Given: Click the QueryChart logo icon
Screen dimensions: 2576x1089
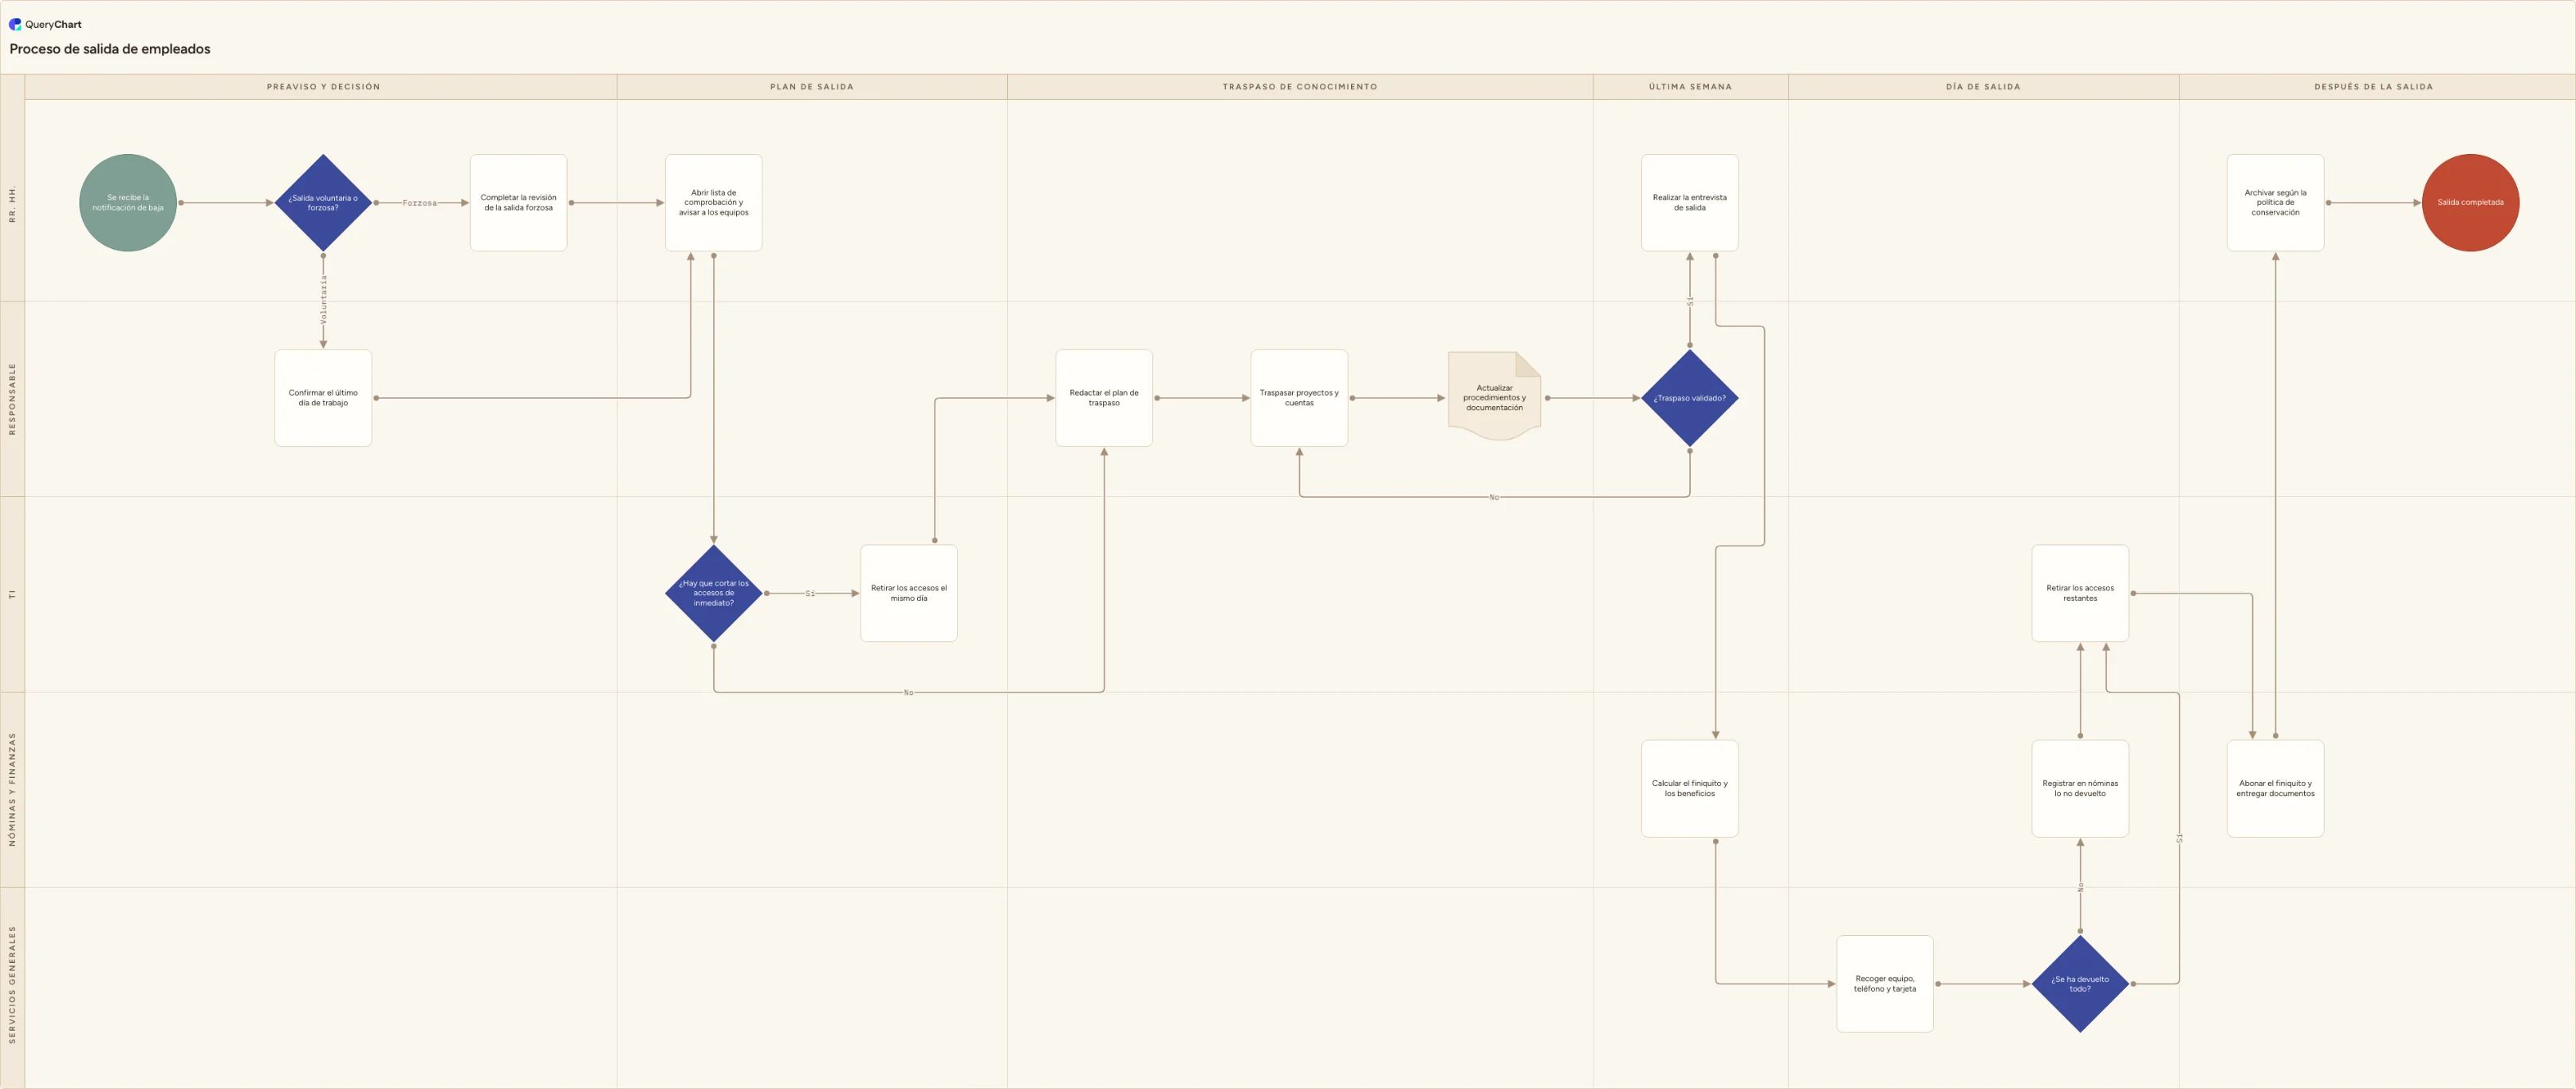Looking at the screenshot, I should 15,24.
